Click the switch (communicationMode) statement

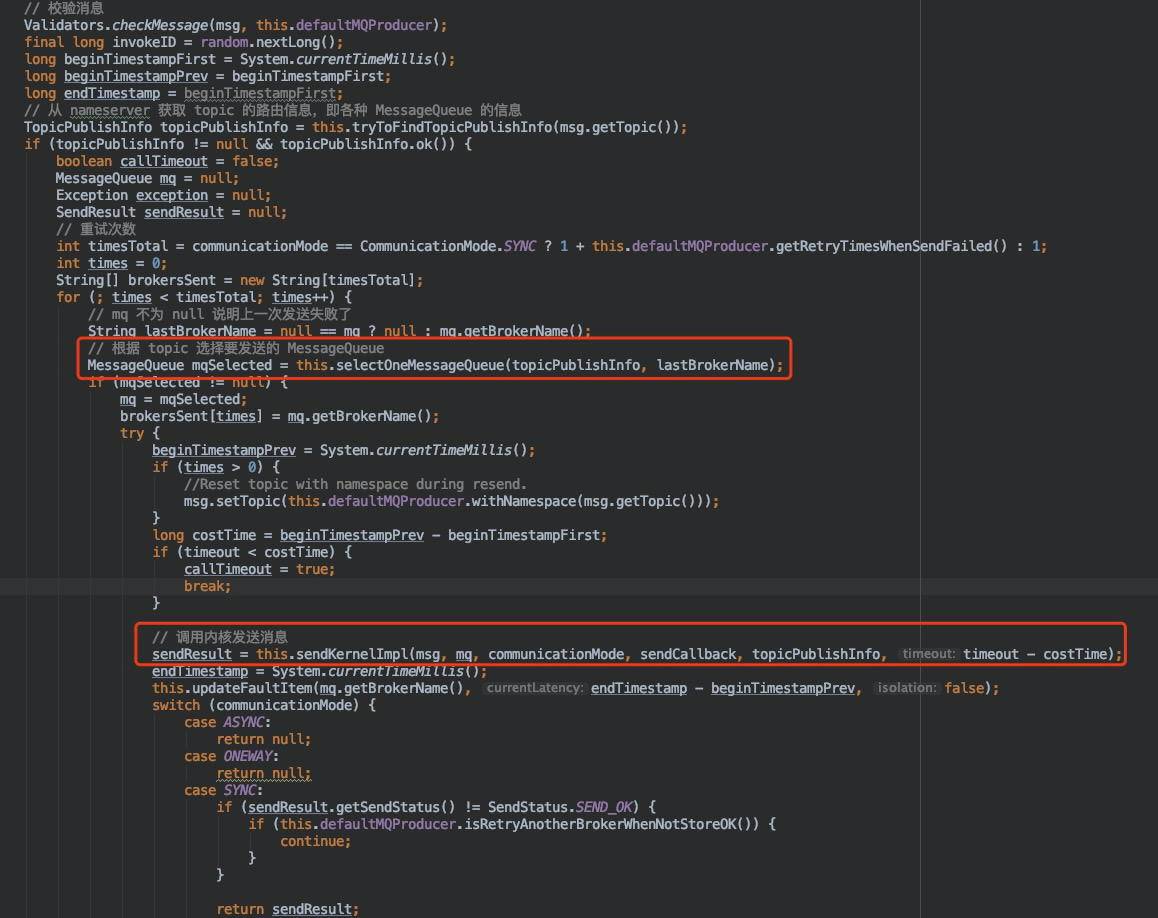(264, 705)
